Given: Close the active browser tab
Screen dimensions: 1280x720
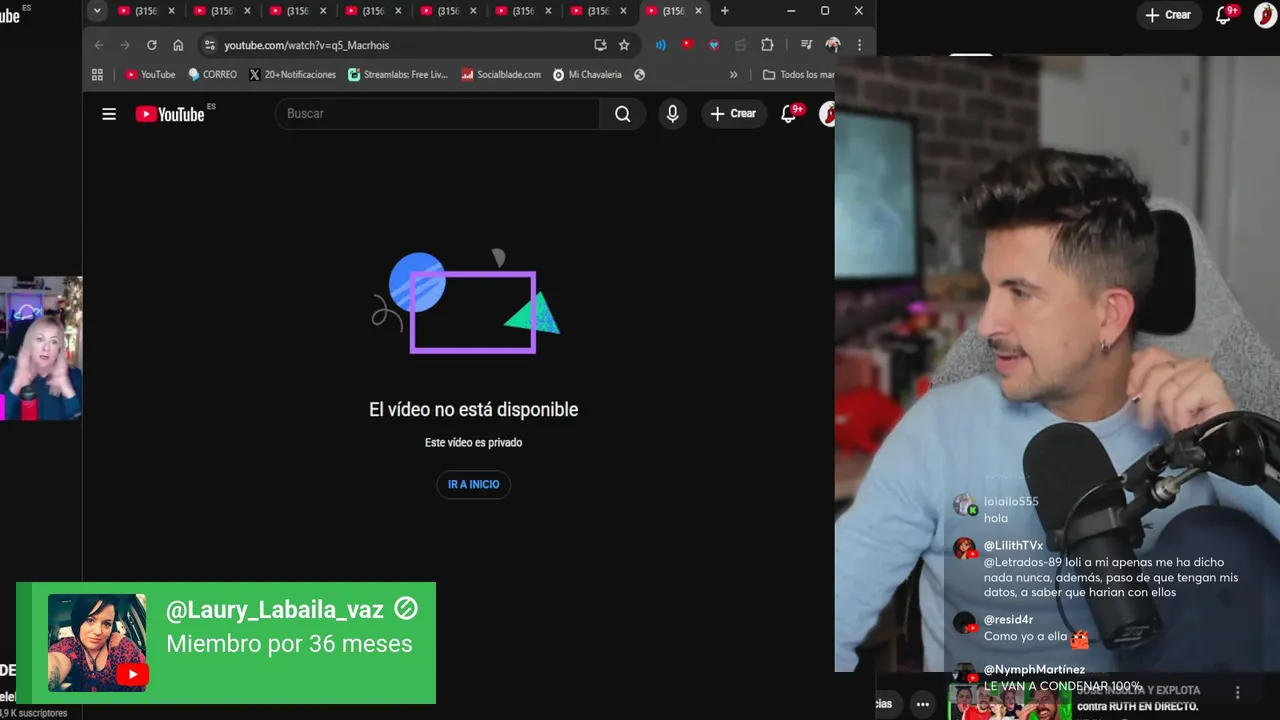Looking at the screenshot, I should pos(699,11).
